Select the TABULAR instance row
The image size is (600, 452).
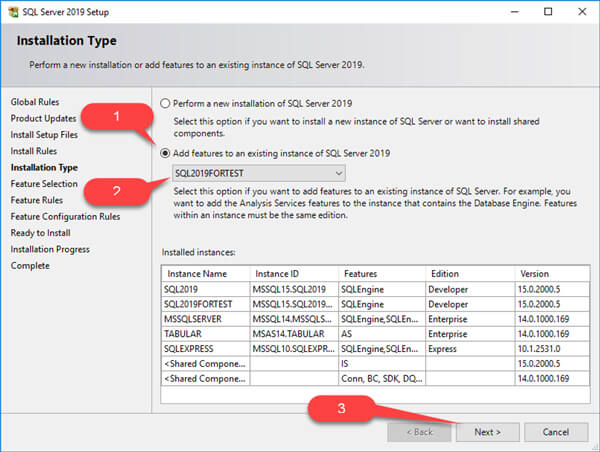pos(375,334)
